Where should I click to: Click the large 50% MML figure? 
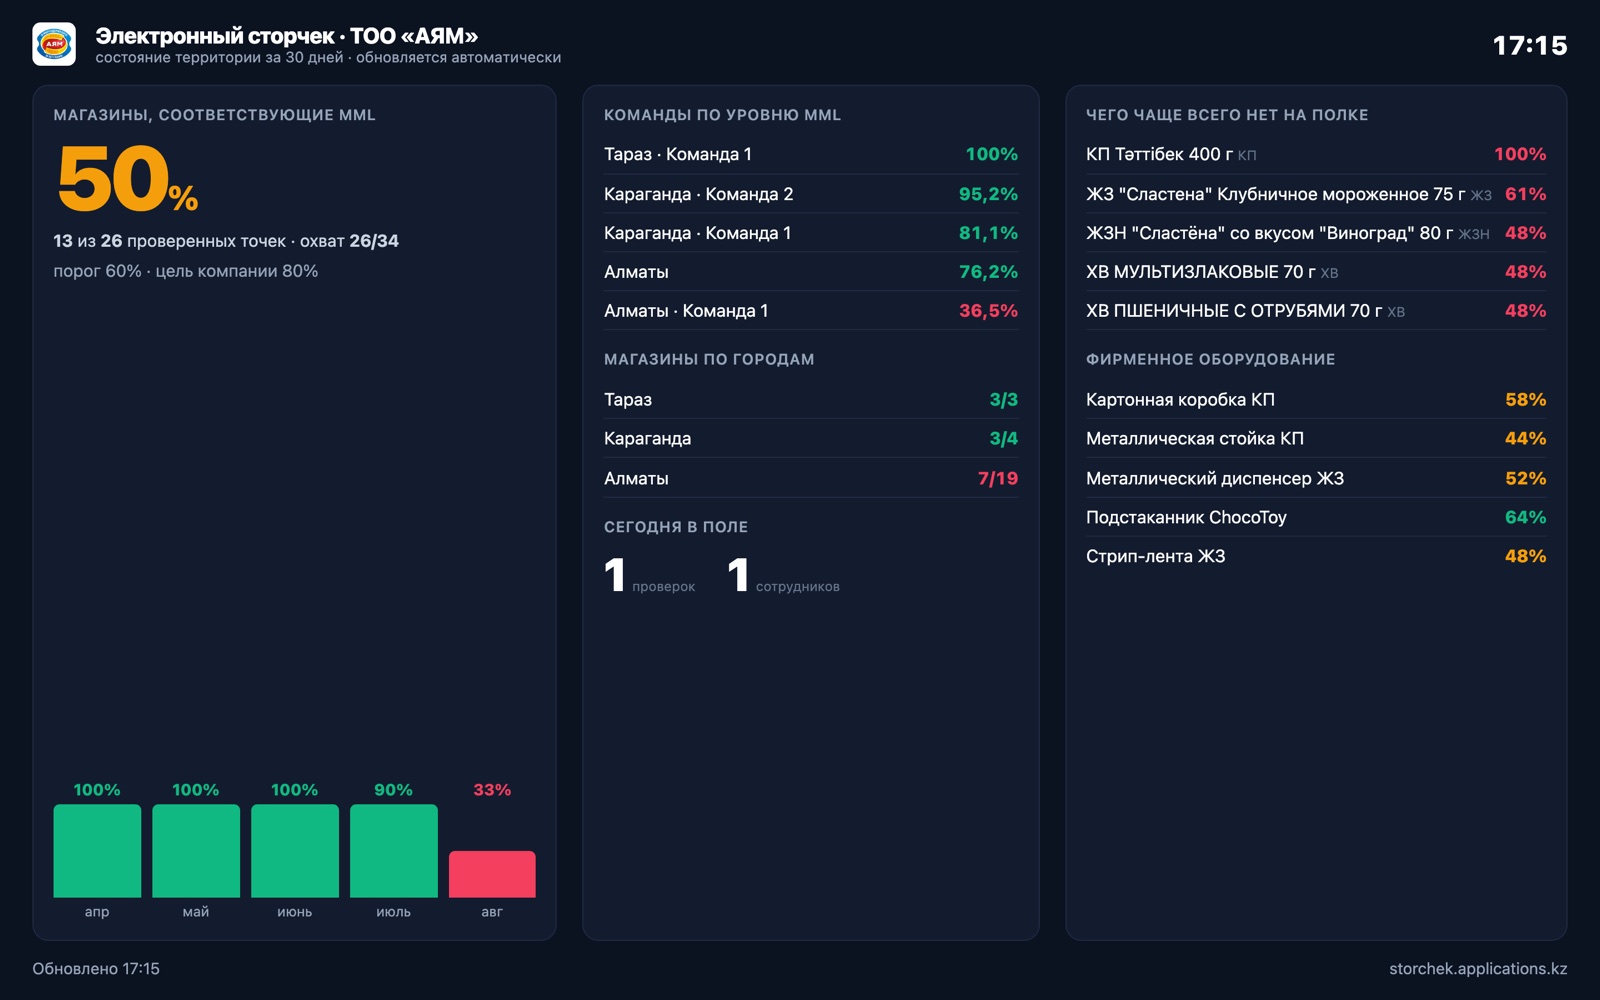tap(127, 179)
